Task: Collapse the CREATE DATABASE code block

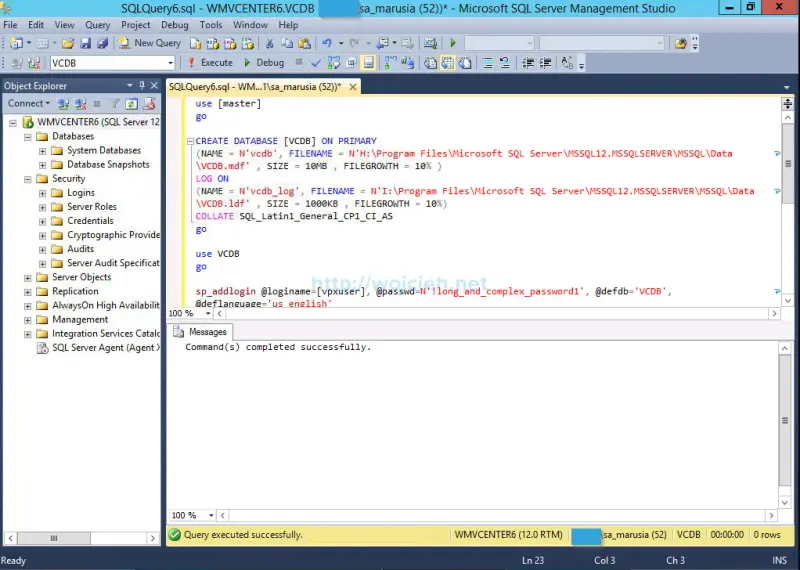Action: [x=190, y=141]
